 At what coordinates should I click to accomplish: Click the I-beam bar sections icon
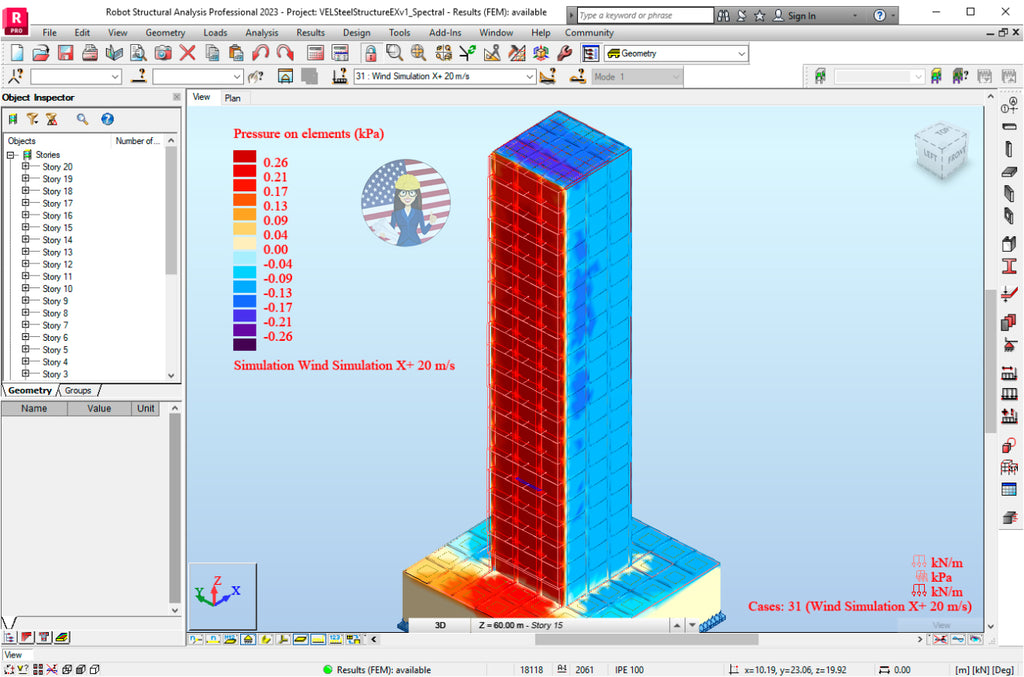pos(1009,266)
